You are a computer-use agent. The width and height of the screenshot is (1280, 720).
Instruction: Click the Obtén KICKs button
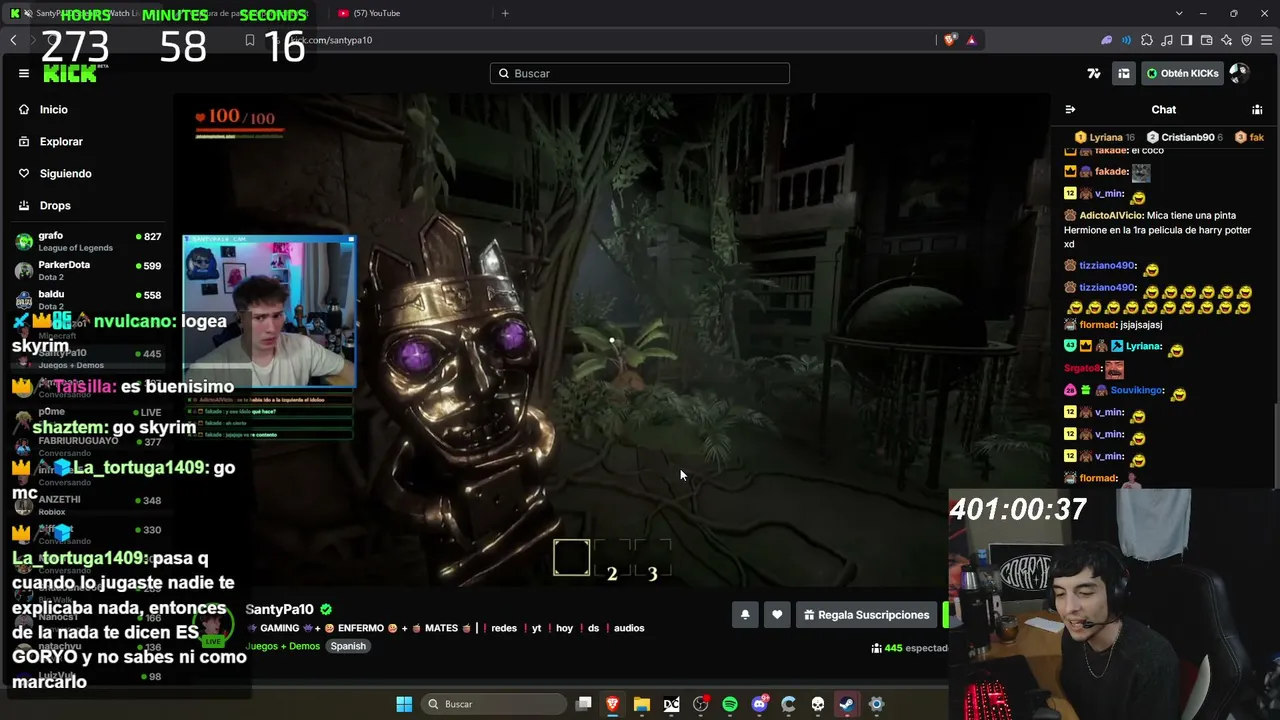click(1183, 73)
